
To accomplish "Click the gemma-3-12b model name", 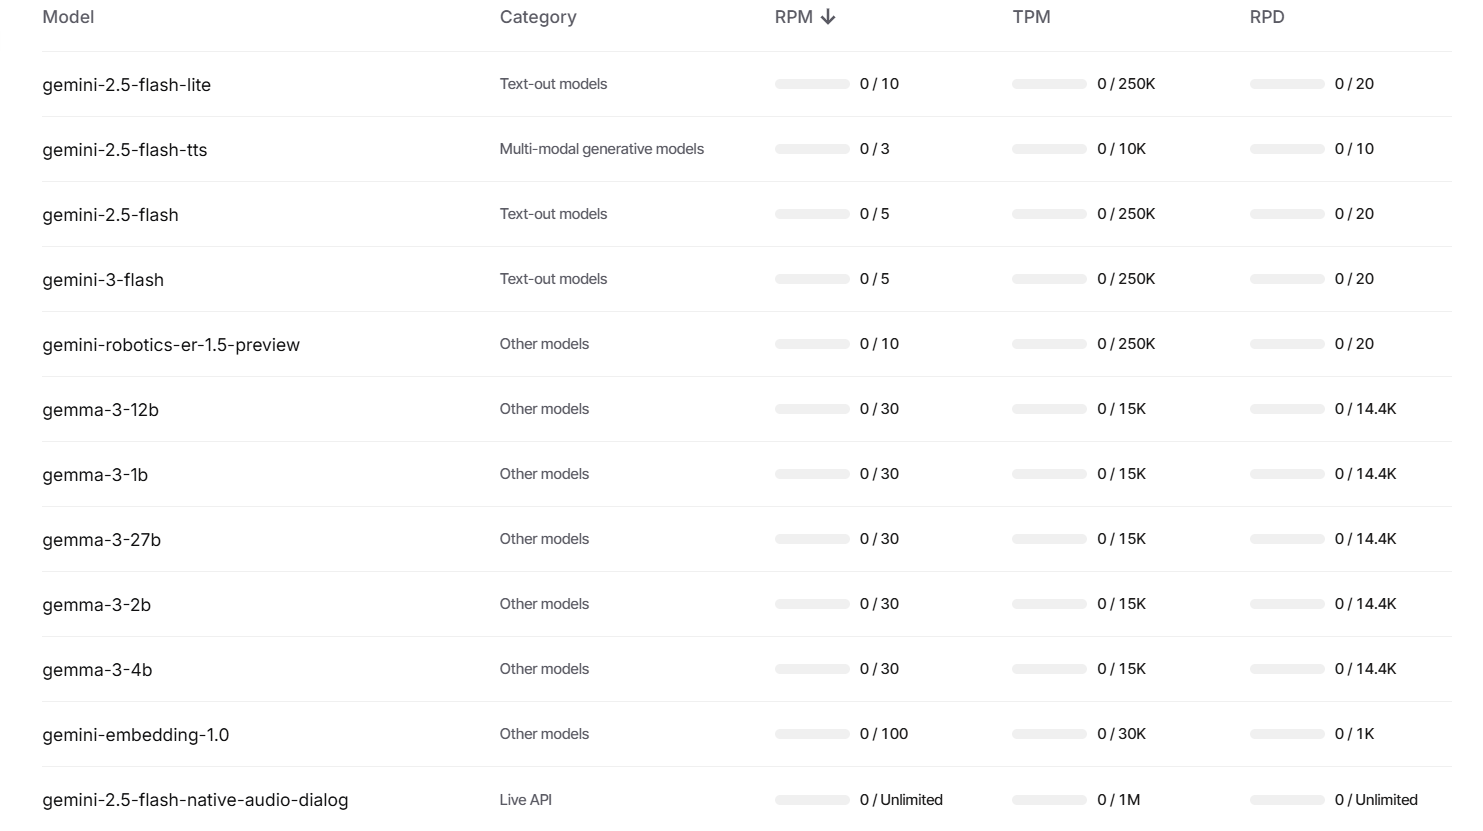I will (100, 410).
